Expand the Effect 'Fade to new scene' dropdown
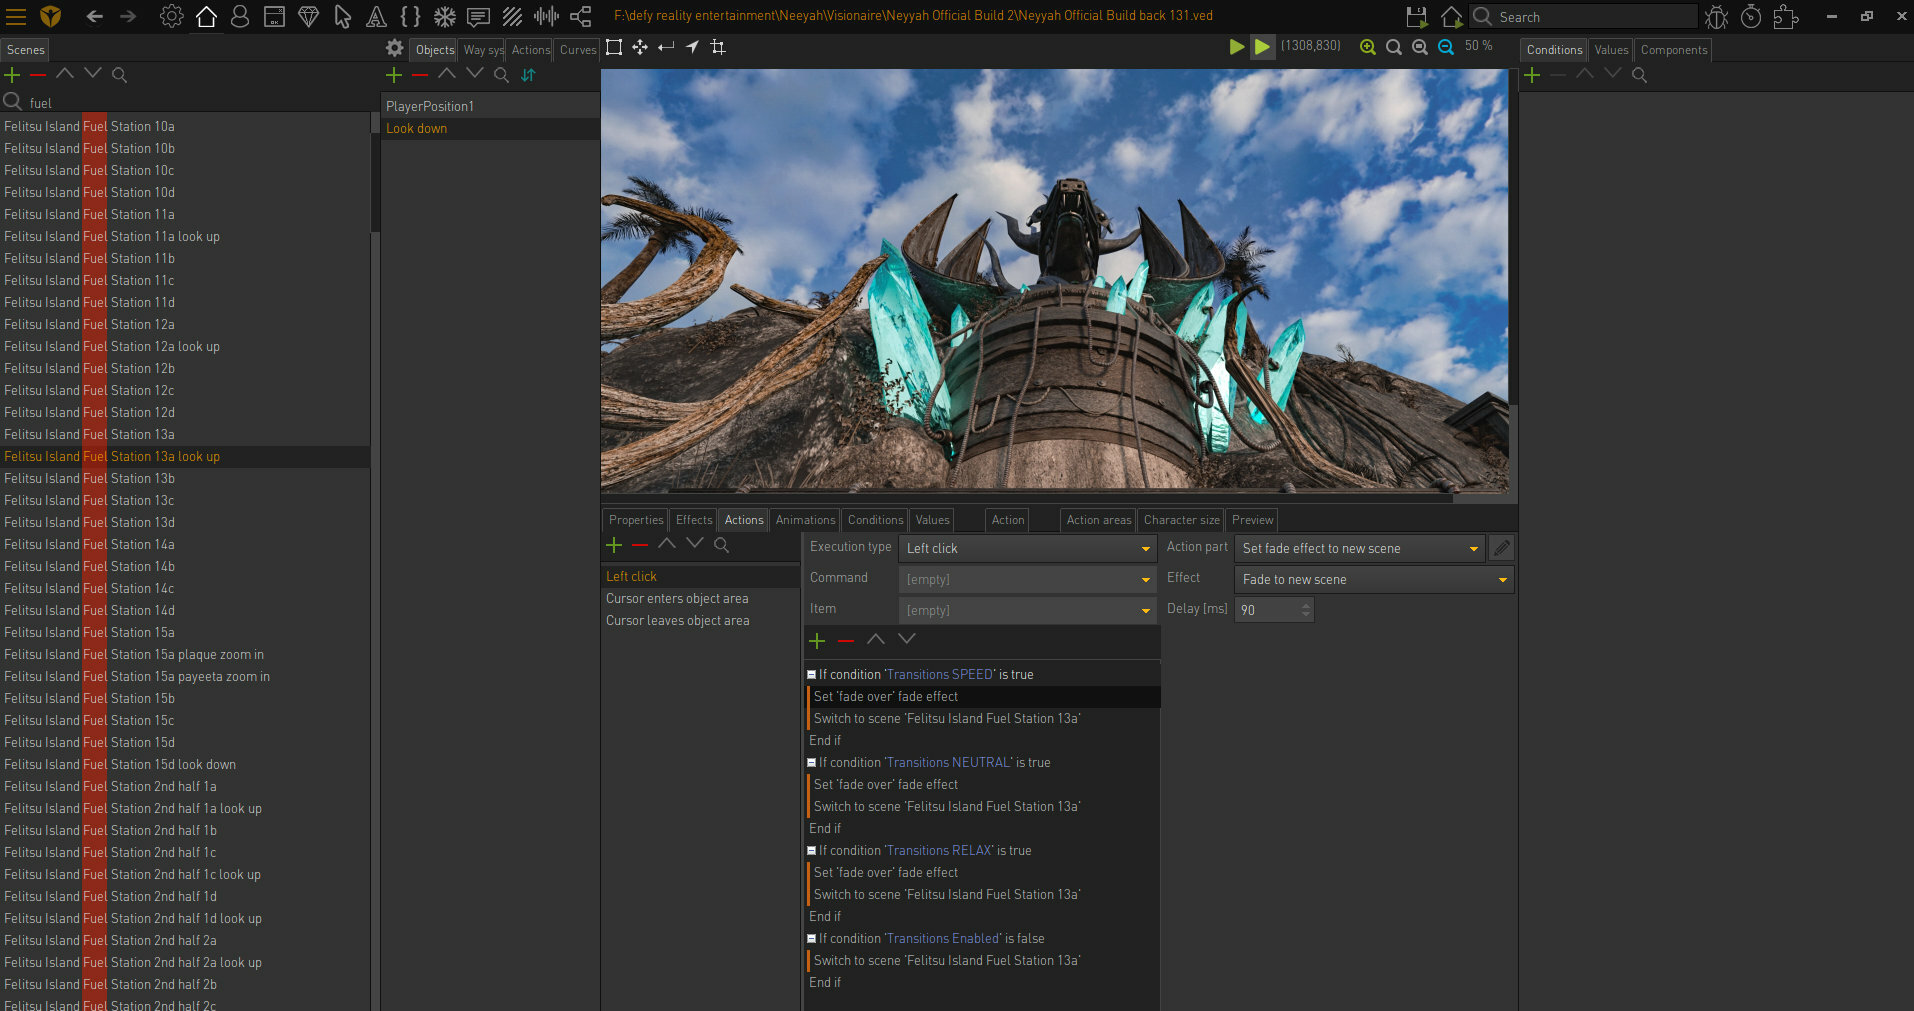The width and height of the screenshot is (1914, 1011). 1374,579
